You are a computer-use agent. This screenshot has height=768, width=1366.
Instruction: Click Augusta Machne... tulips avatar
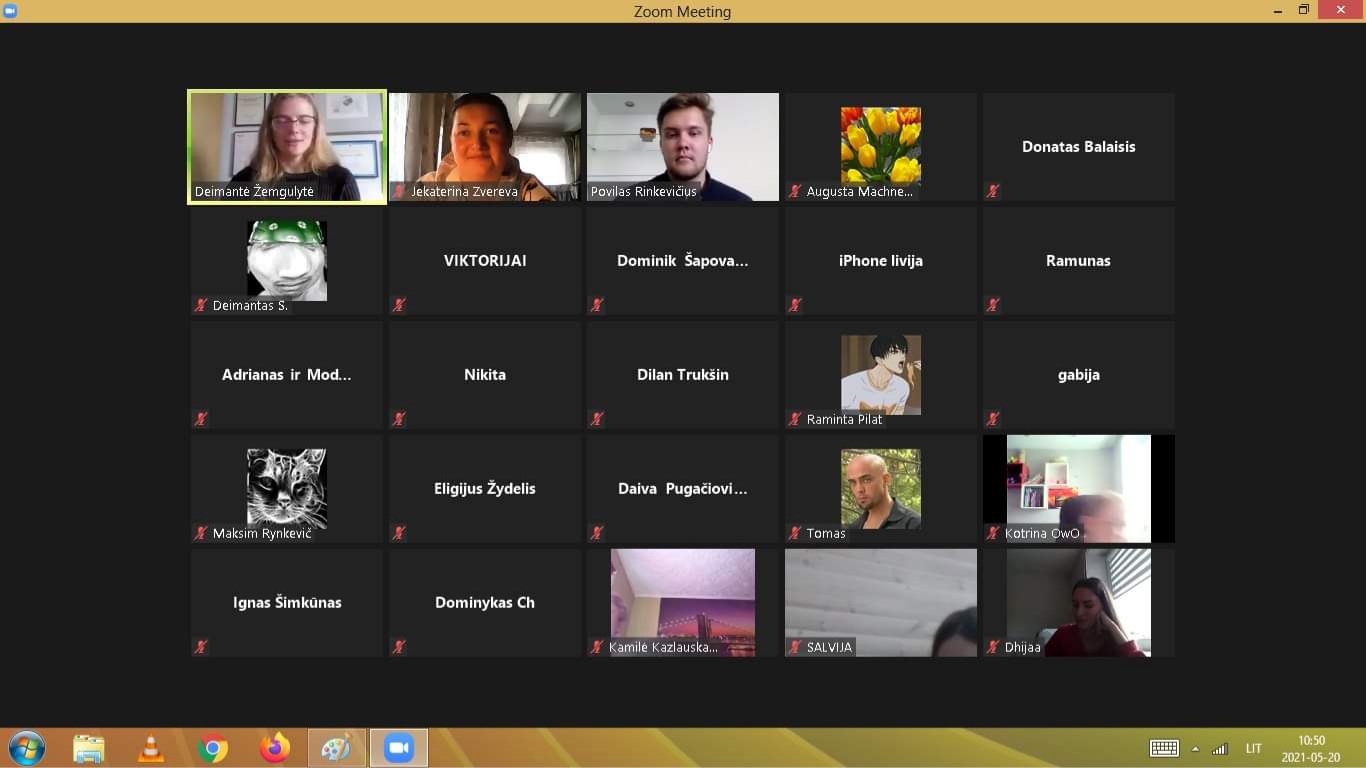coord(881,146)
